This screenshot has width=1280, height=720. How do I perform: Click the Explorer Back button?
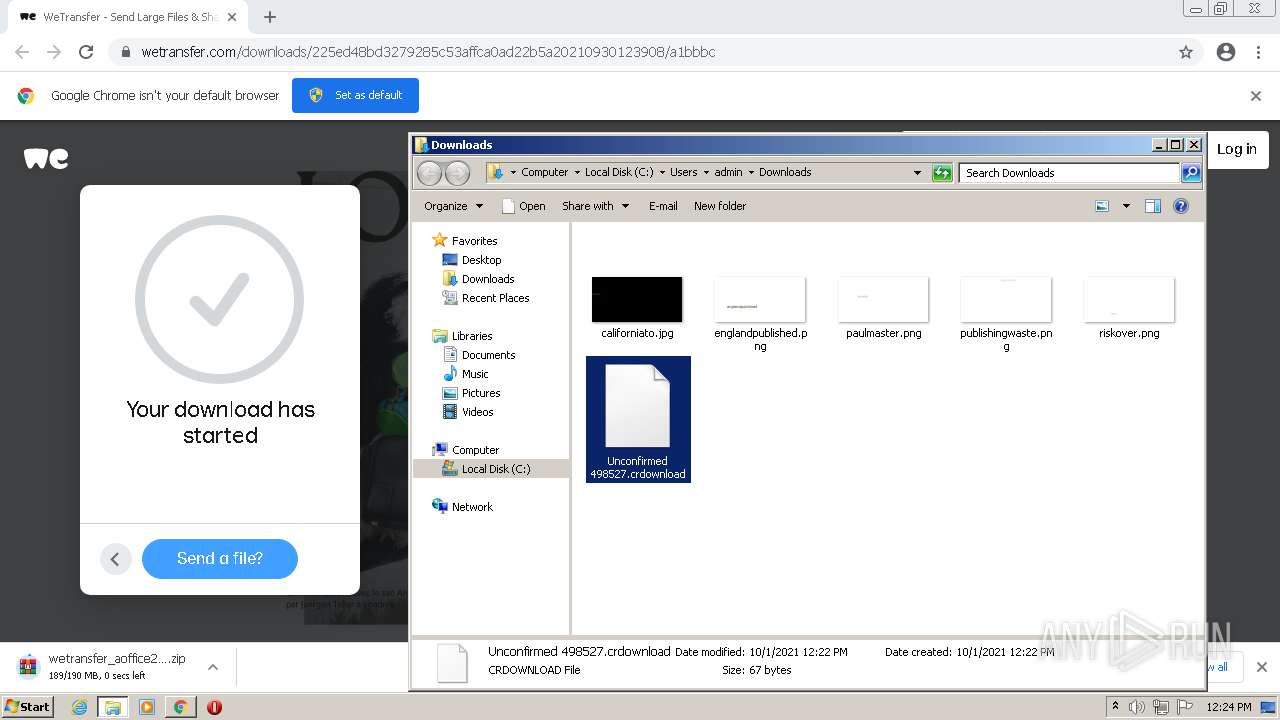429,173
